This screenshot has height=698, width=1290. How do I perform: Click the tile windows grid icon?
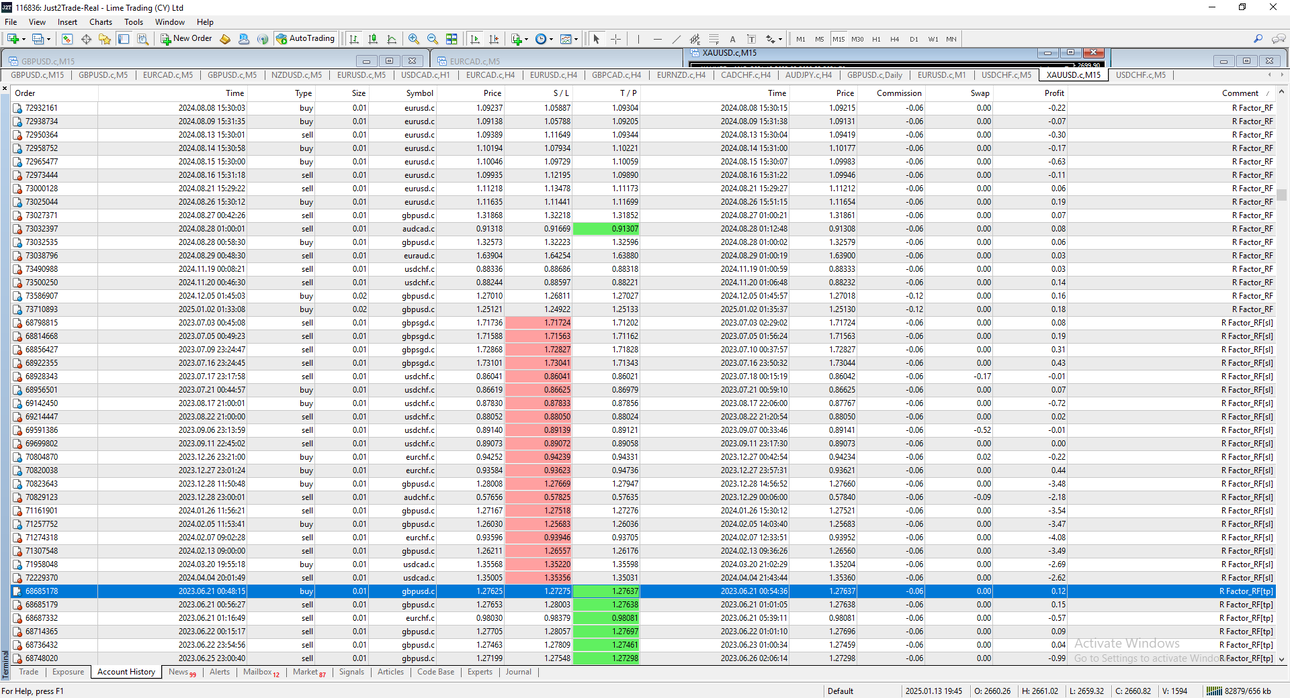451,39
